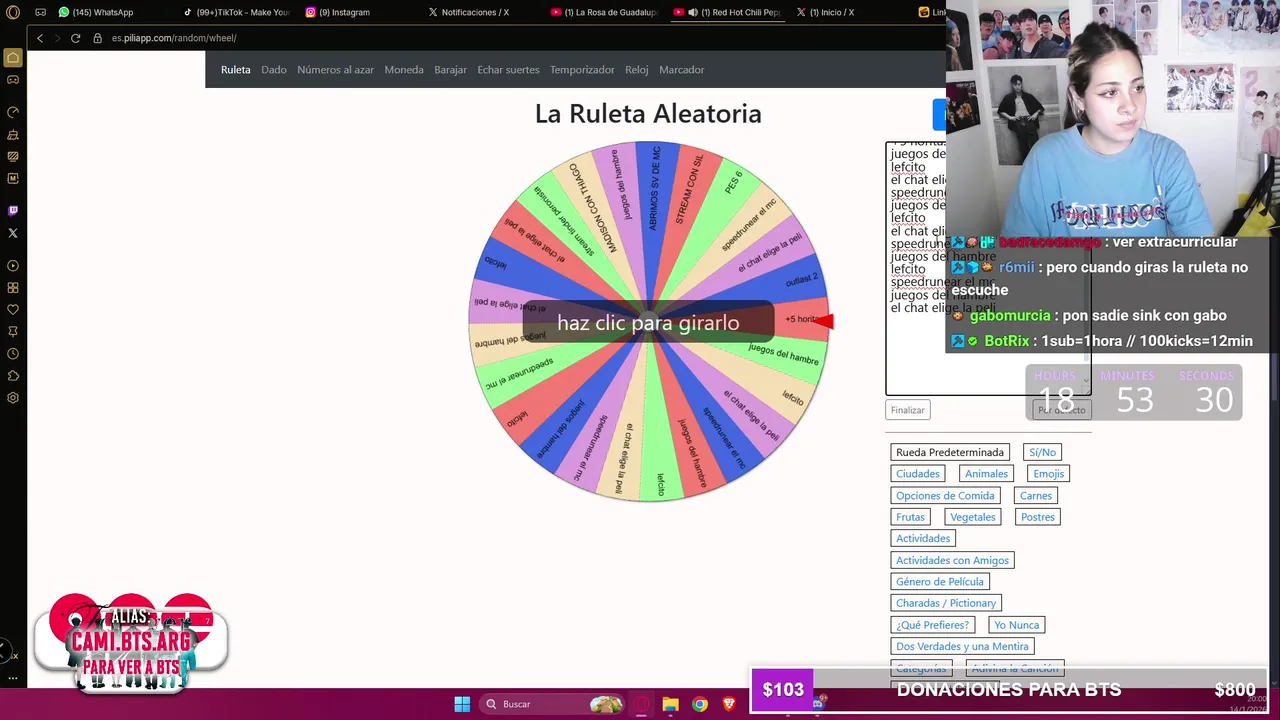Open Moneda in the site navigation
This screenshot has width=1280, height=720.
tap(404, 70)
